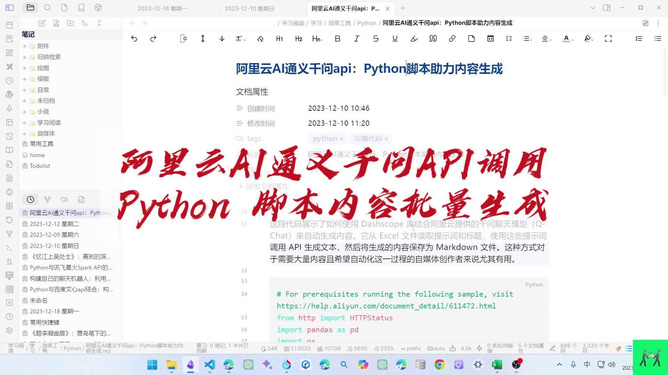Switch to the 2023-12-10 星期日 tab
The image size is (668, 375).
[x=250, y=9]
